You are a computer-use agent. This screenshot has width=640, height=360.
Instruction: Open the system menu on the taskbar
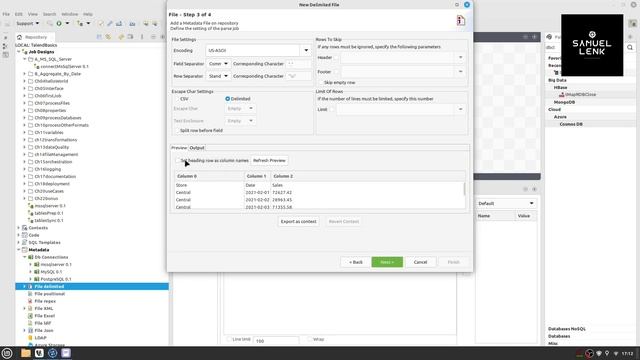[7, 353]
